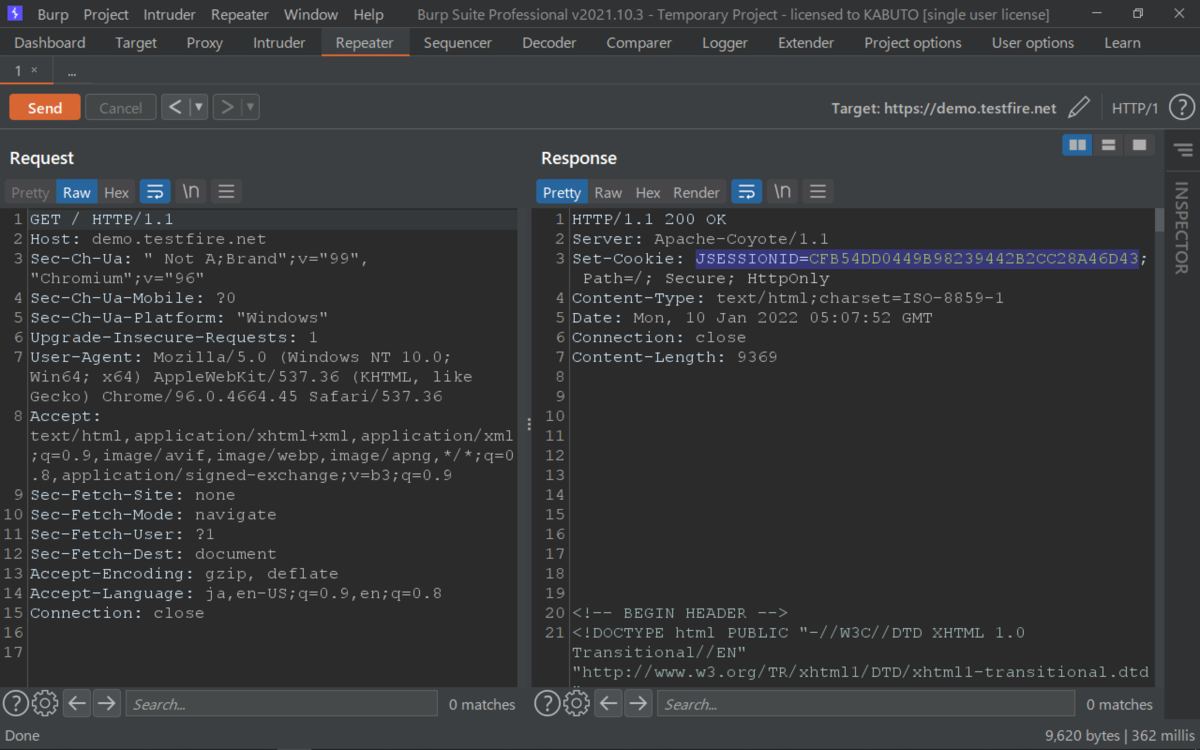Click the Response search input field
Screen dimensions: 1200x750
click(x=866, y=704)
